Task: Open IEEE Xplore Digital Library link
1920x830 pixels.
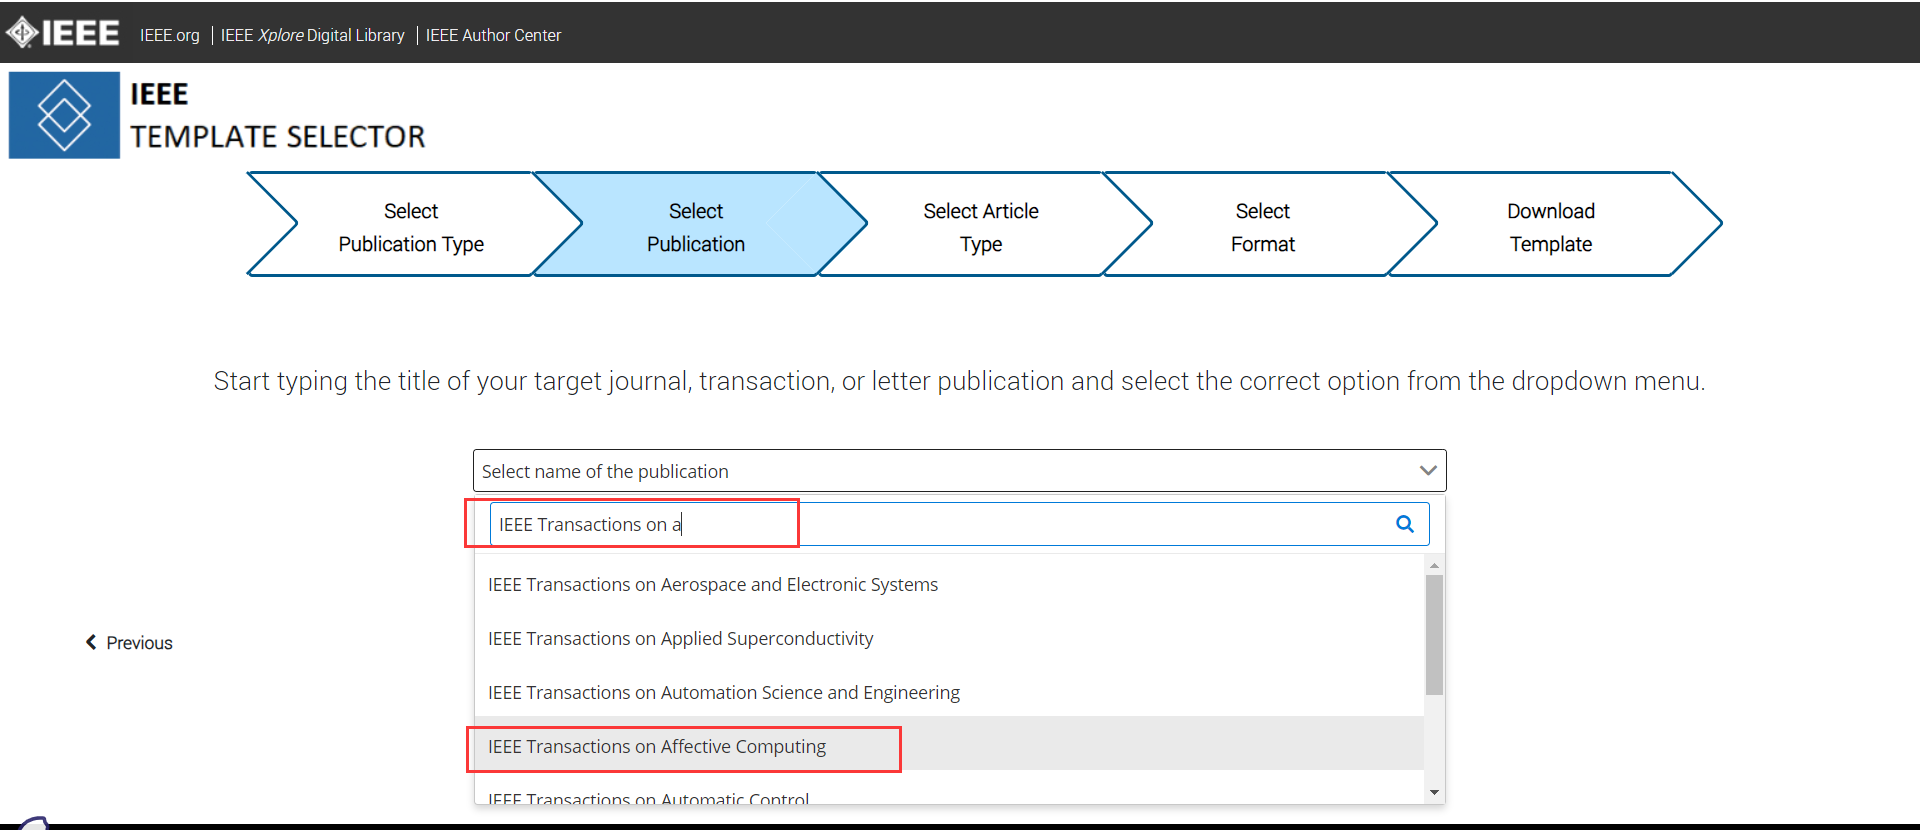Action: pos(312,35)
